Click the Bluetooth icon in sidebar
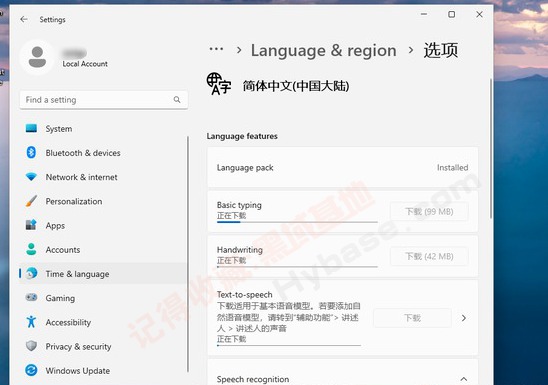548x385 pixels. [31, 152]
